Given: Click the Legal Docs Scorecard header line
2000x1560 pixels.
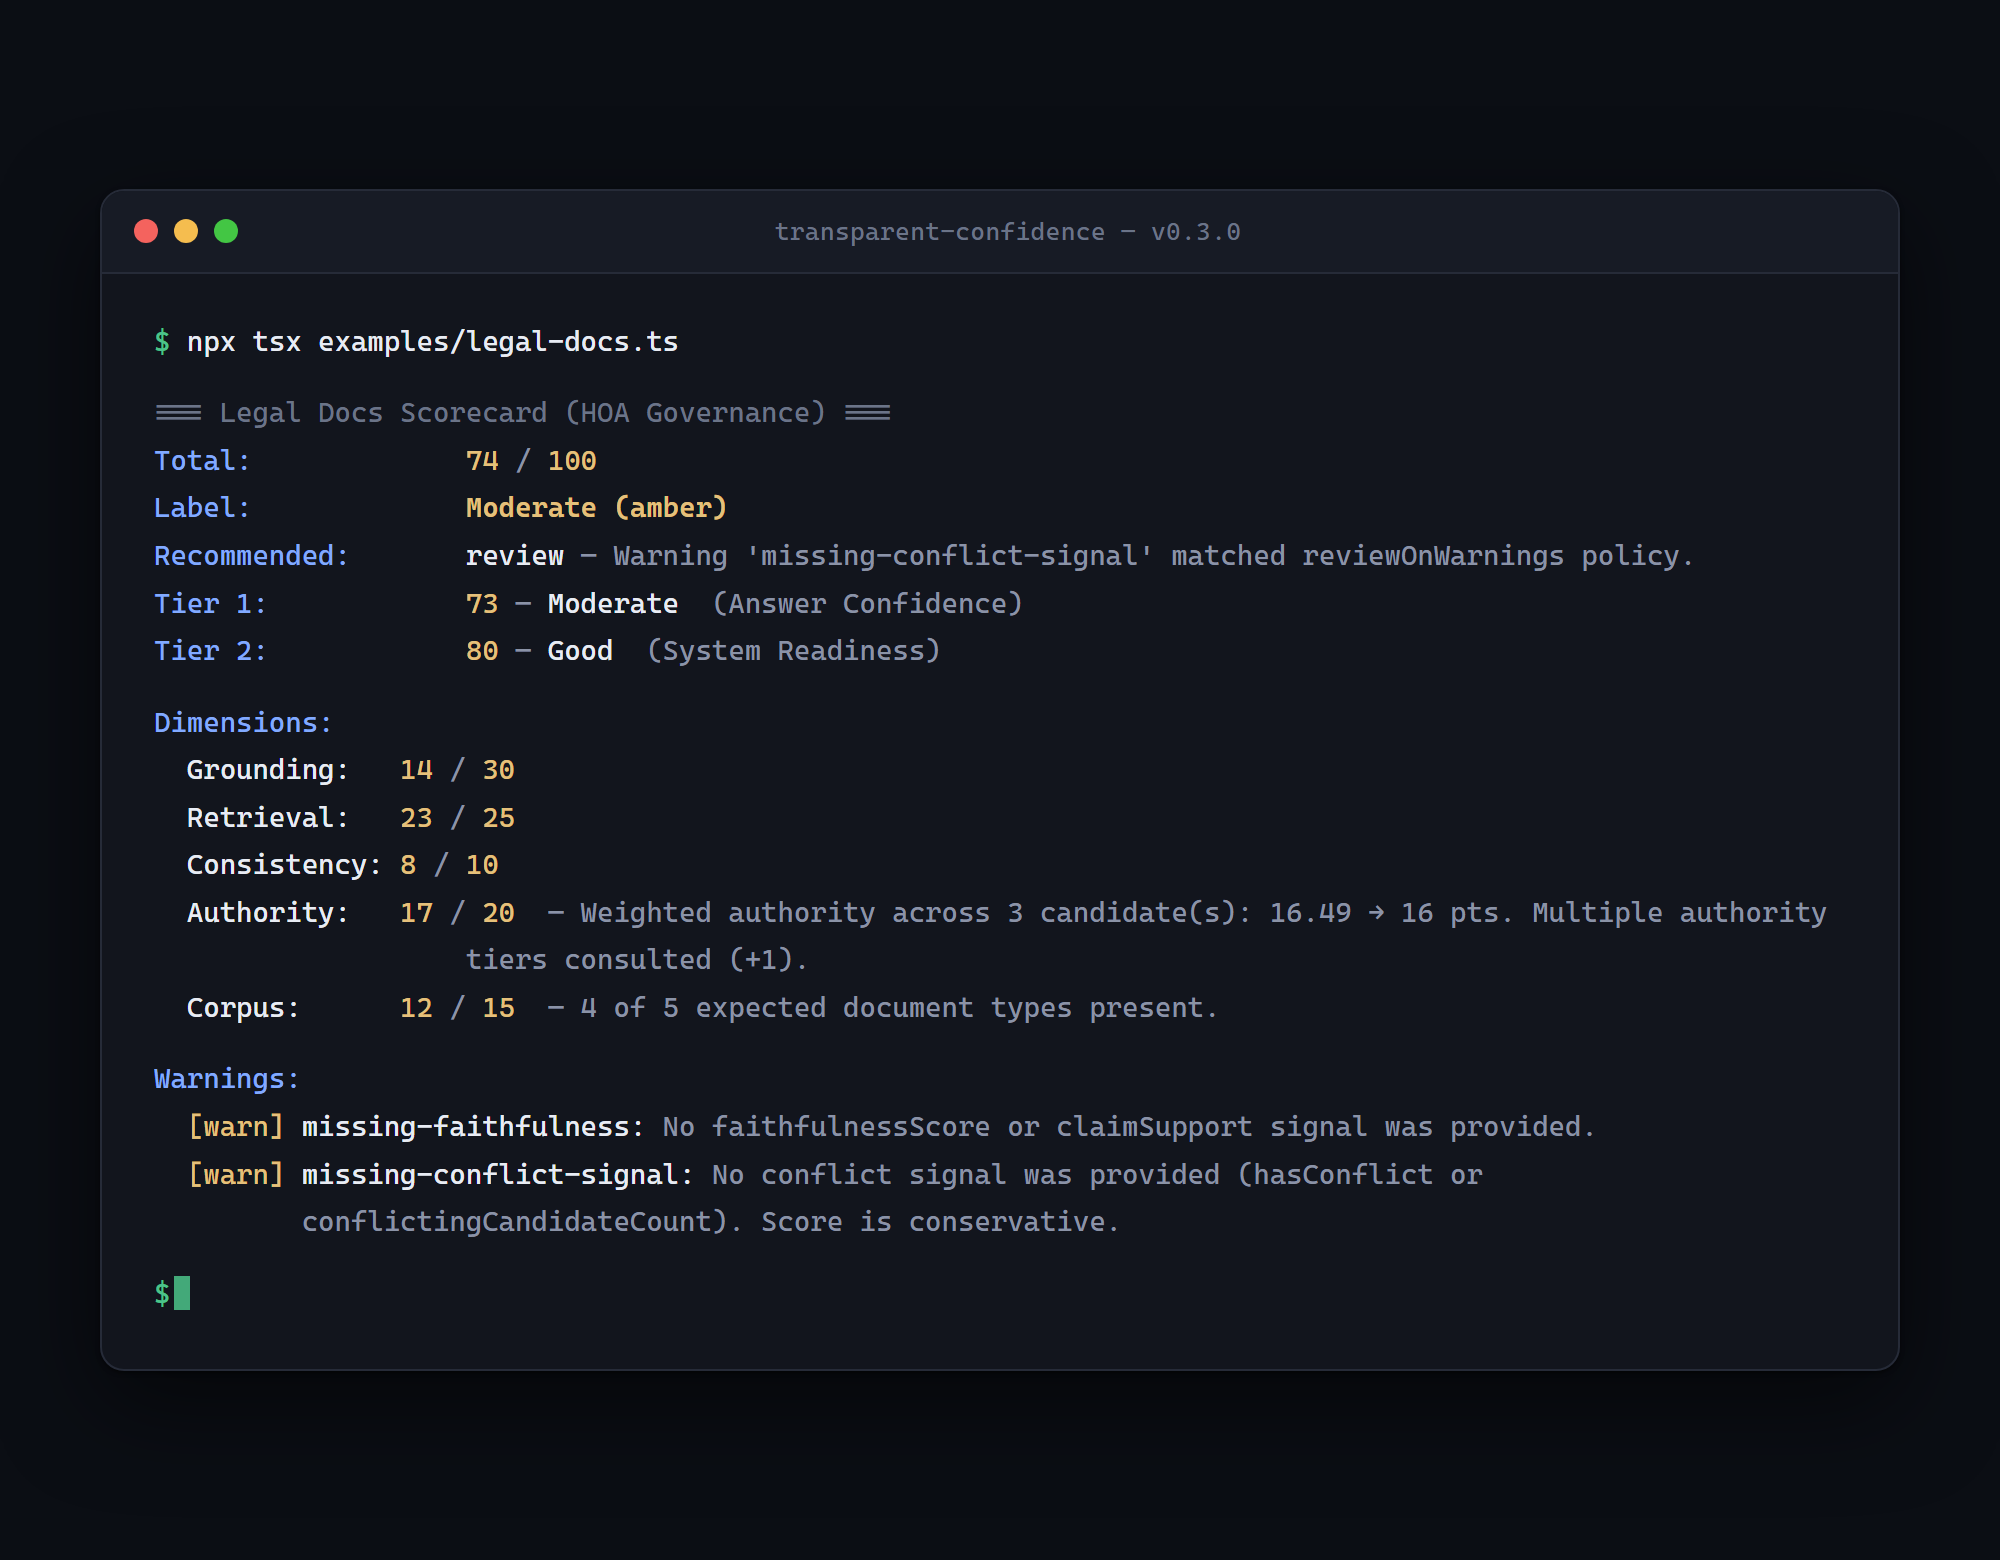Looking at the screenshot, I should (522, 413).
